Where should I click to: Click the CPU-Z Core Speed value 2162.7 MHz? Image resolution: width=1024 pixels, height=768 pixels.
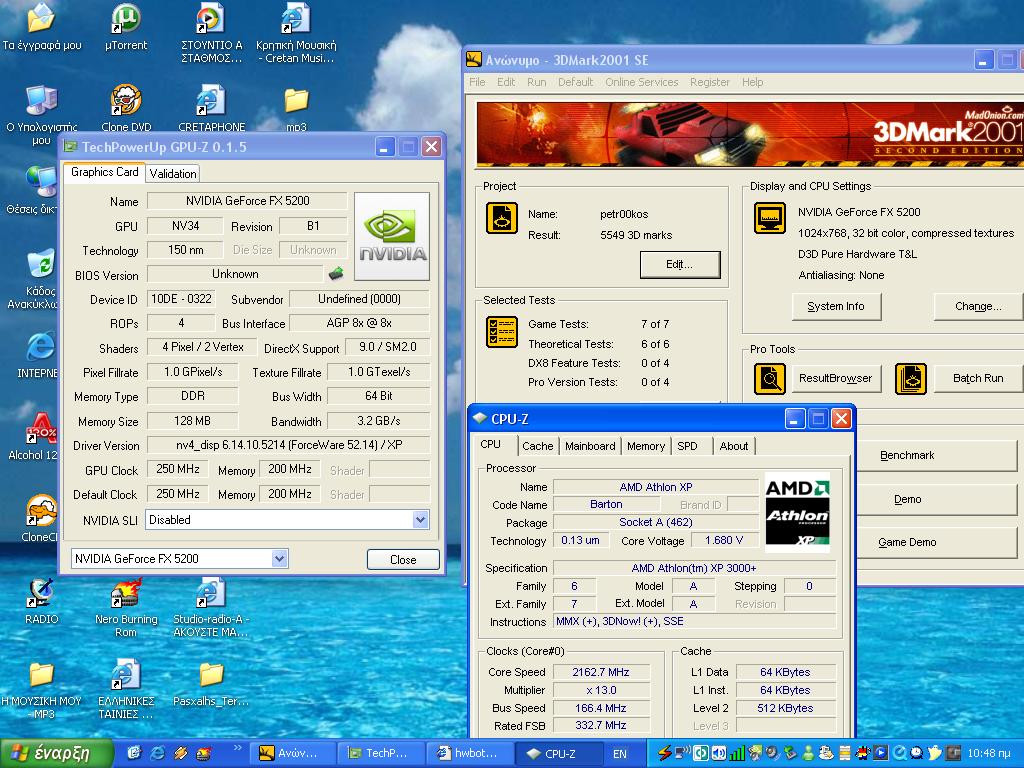[x=601, y=672]
